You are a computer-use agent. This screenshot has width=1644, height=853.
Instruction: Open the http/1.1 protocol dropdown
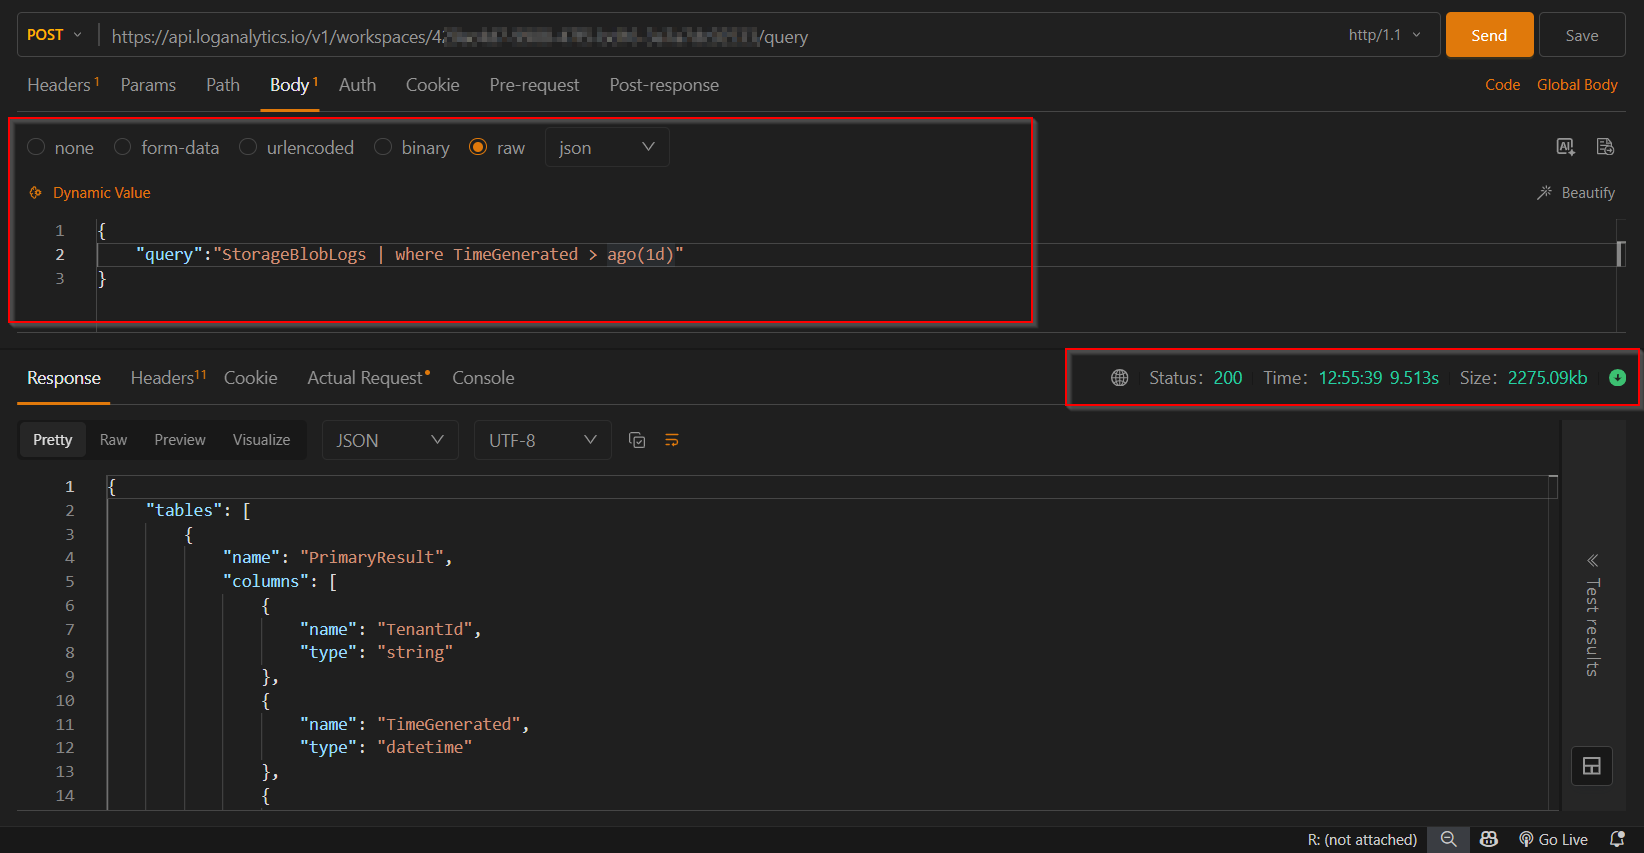click(1384, 35)
